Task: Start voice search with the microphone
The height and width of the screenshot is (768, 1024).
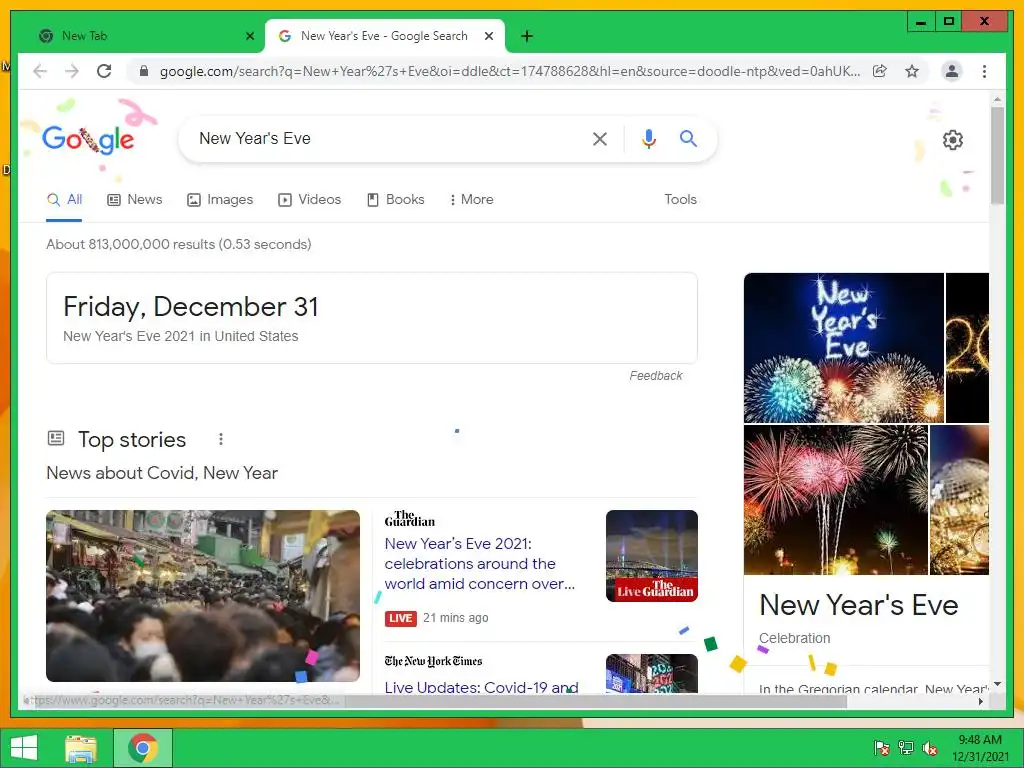Action: tap(648, 138)
